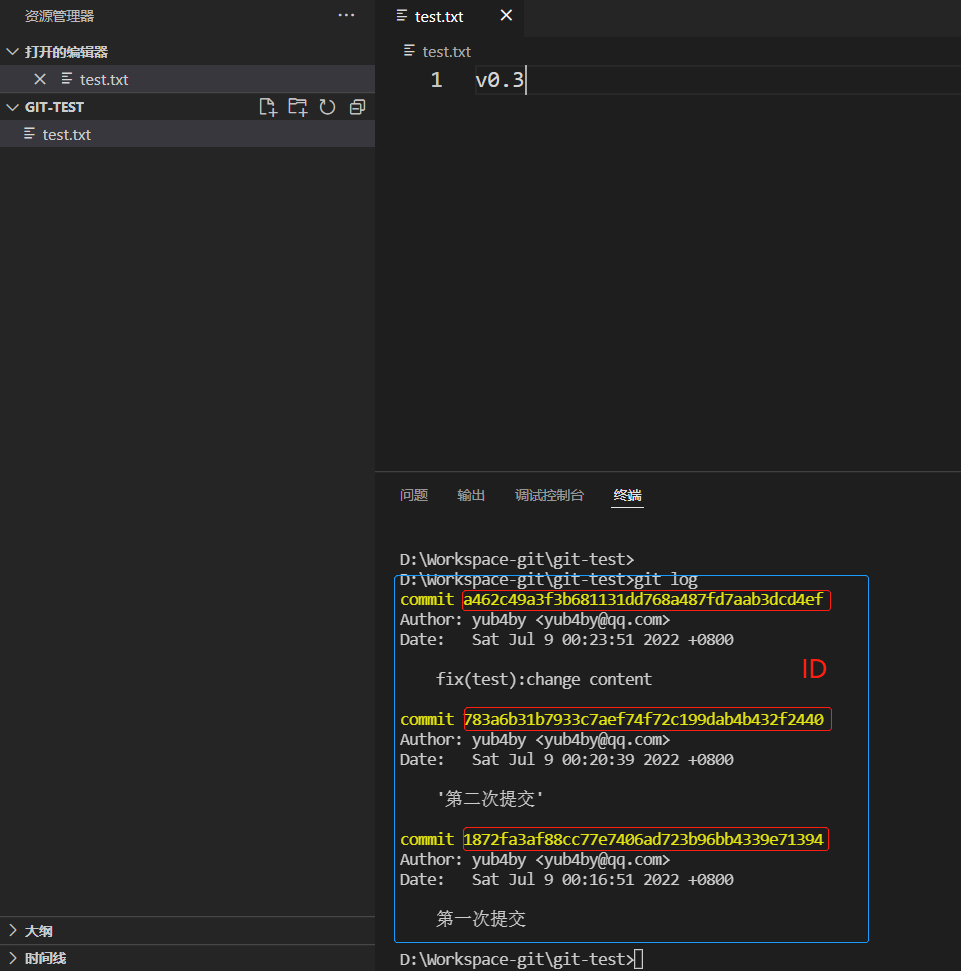Open test.txt in the GIT-TEST file tree
This screenshot has width=961, height=971.
click(x=188, y=134)
